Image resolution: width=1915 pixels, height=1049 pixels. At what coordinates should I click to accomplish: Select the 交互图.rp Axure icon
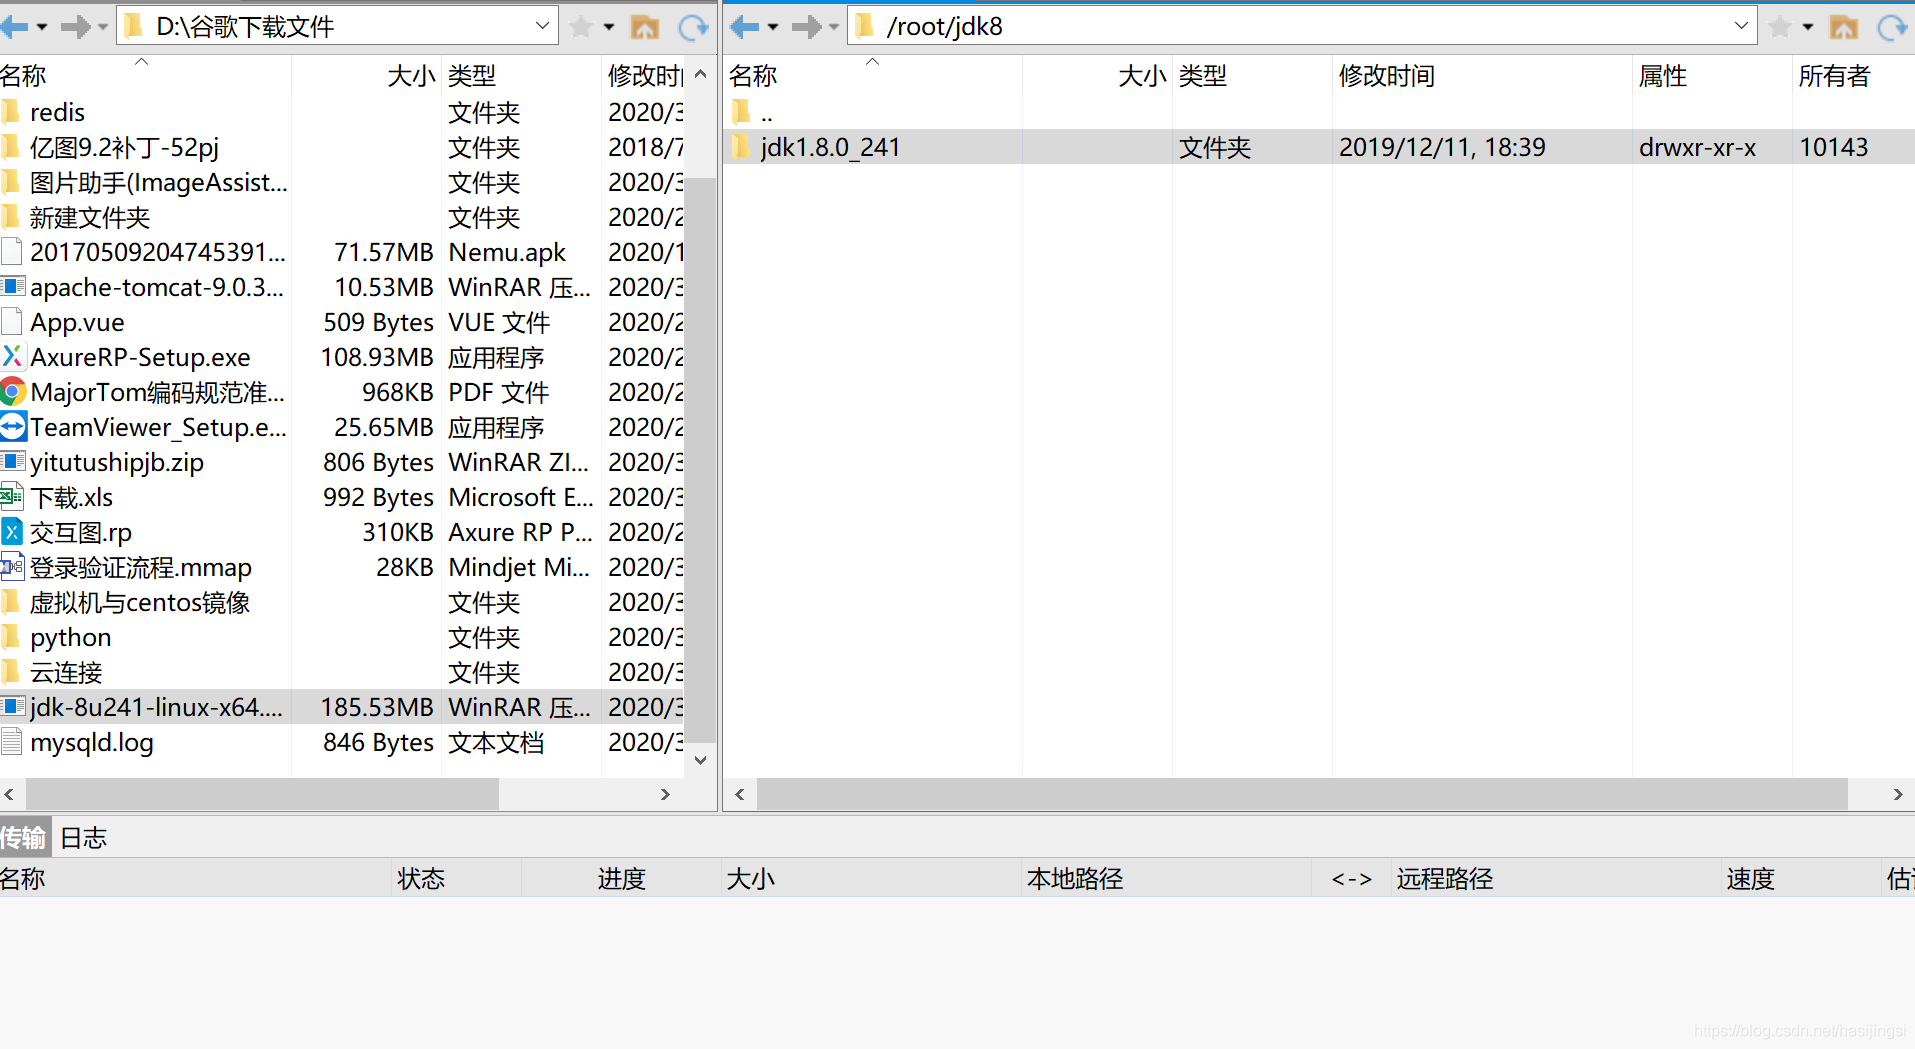(x=12, y=532)
